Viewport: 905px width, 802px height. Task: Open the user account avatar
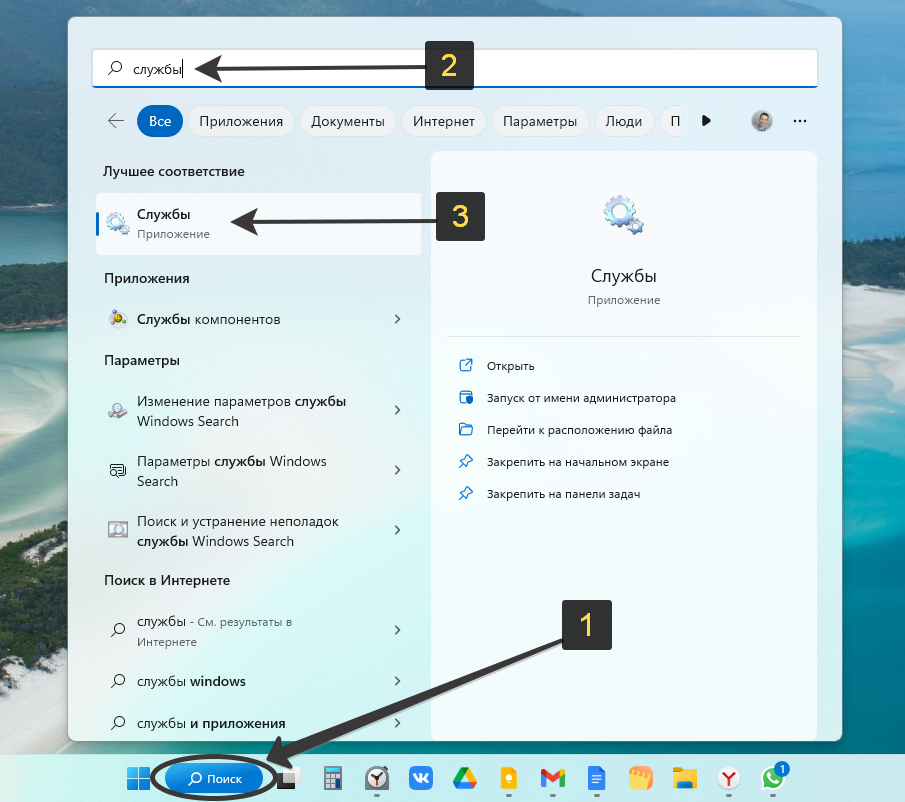coord(762,121)
